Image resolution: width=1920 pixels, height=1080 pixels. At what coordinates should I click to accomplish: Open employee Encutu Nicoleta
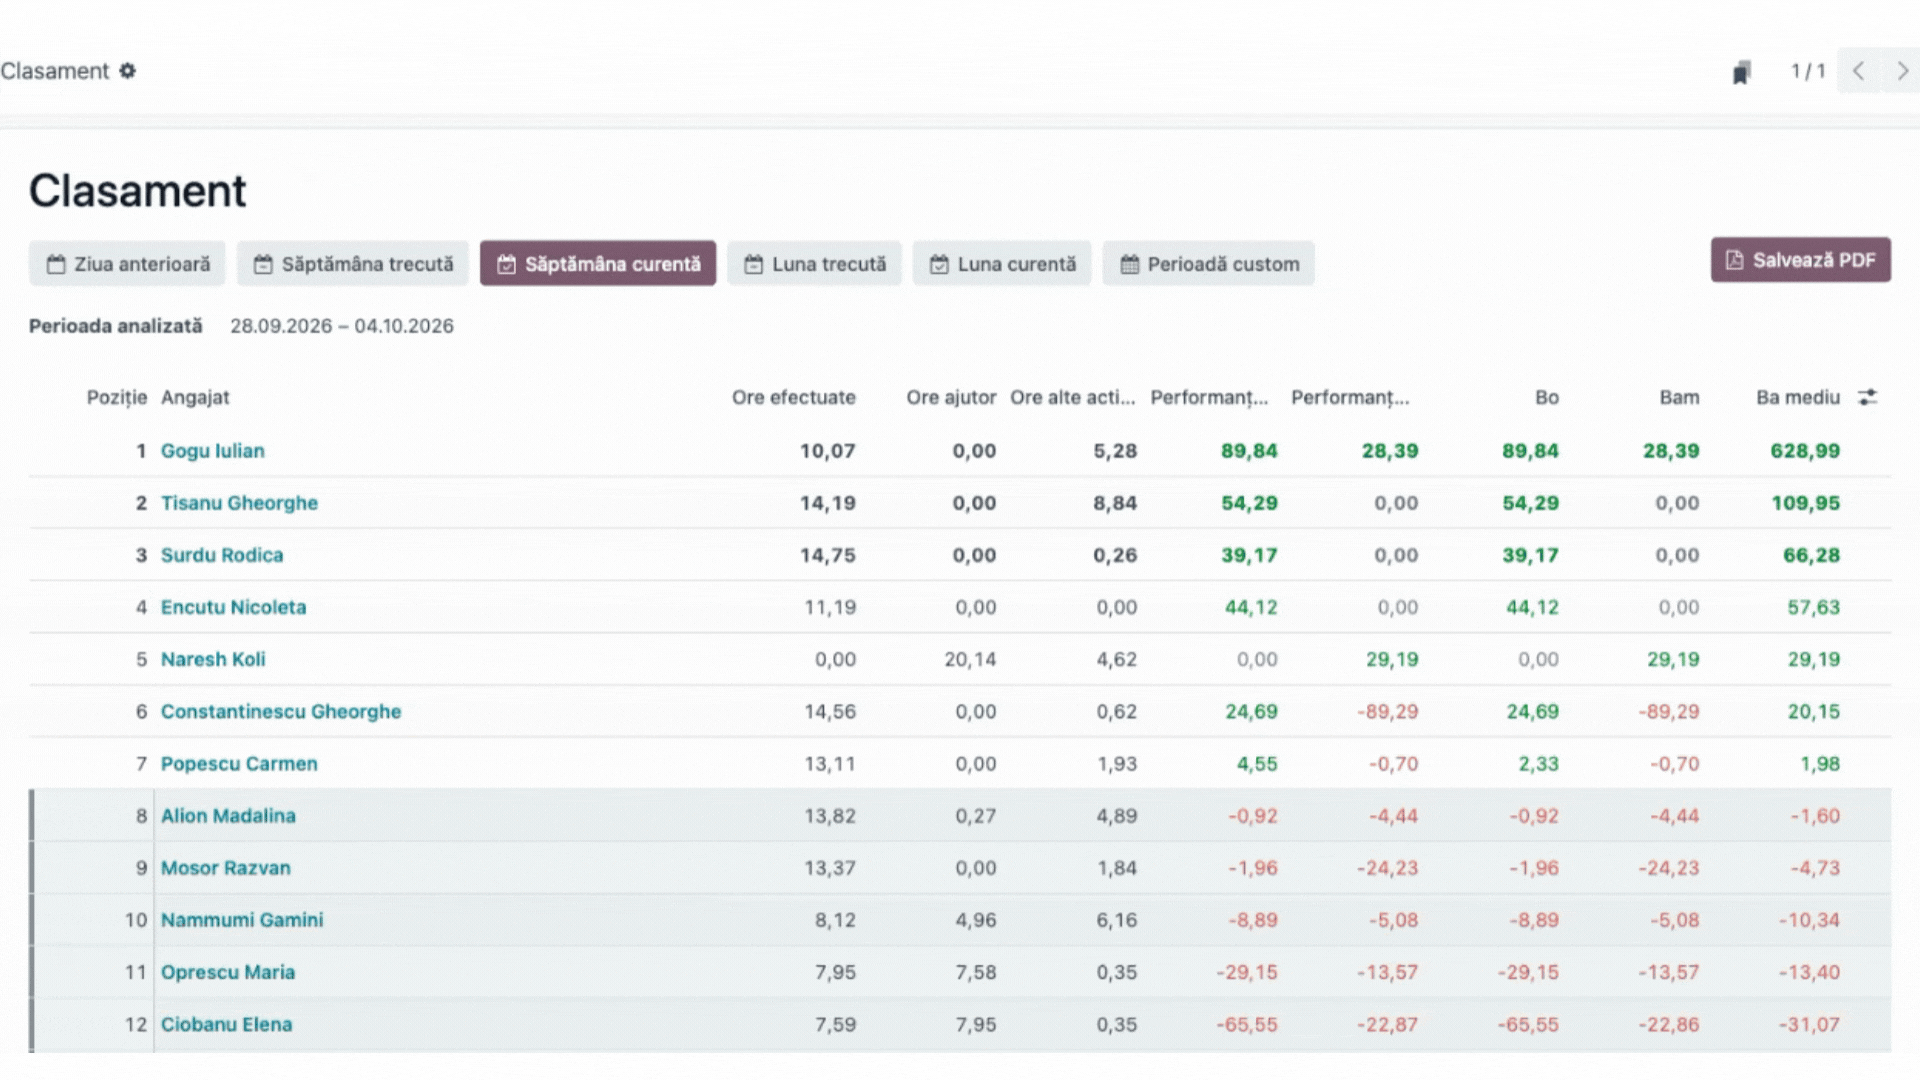(233, 607)
